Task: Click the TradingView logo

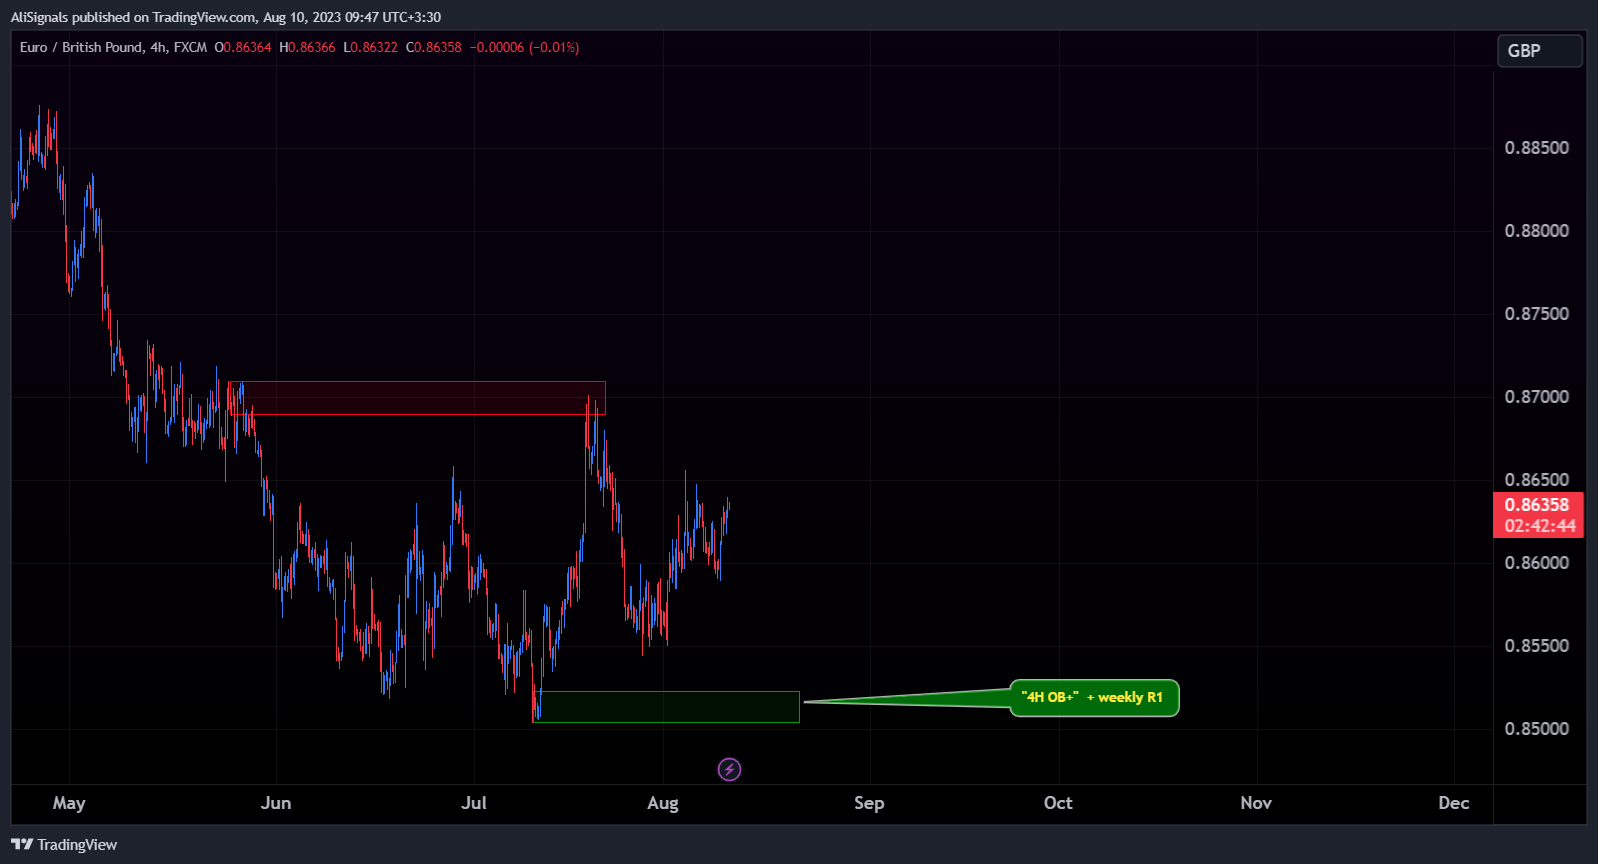Action: point(64,845)
